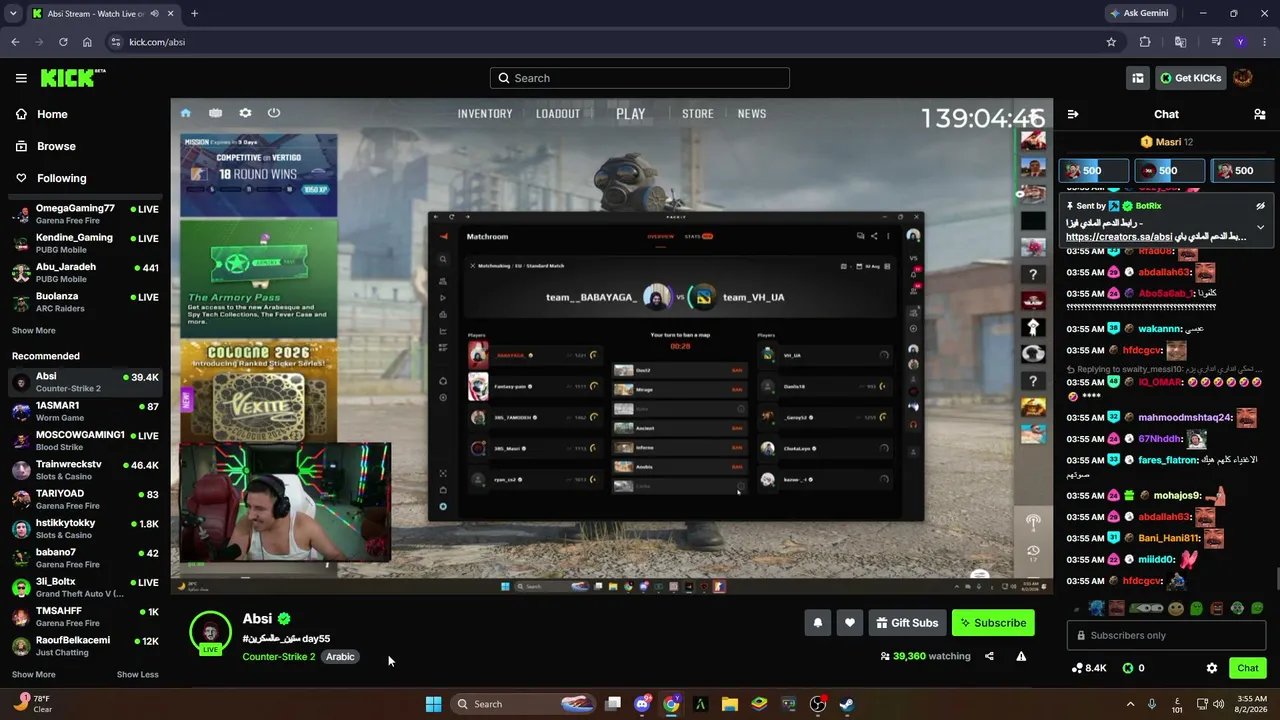Open the KICKs balance icon showing 0
1280x720 pixels.
(x=1133, y=668)
